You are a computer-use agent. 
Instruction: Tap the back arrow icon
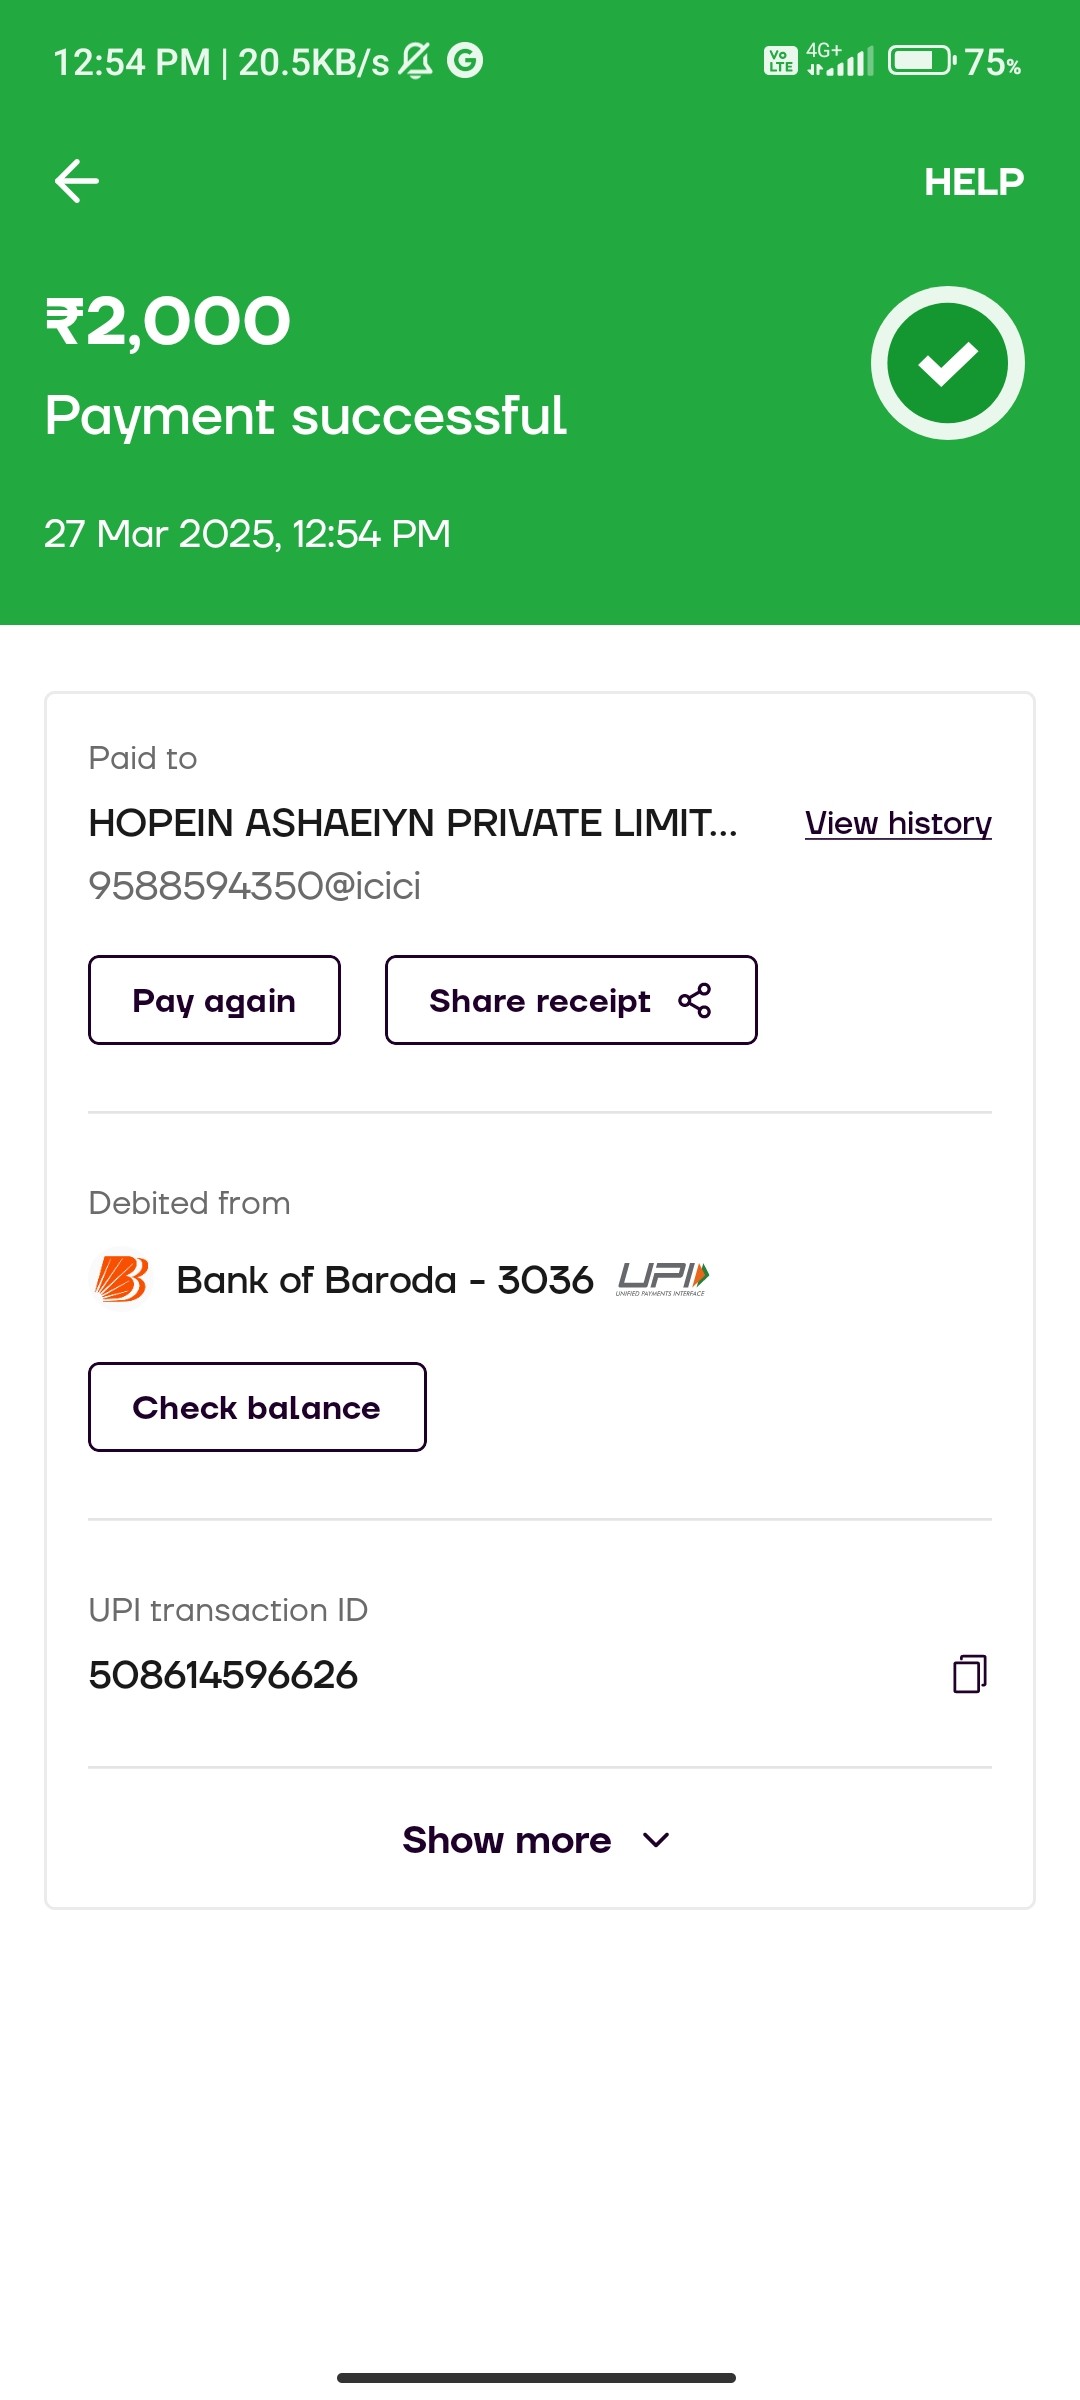point(77,181)
